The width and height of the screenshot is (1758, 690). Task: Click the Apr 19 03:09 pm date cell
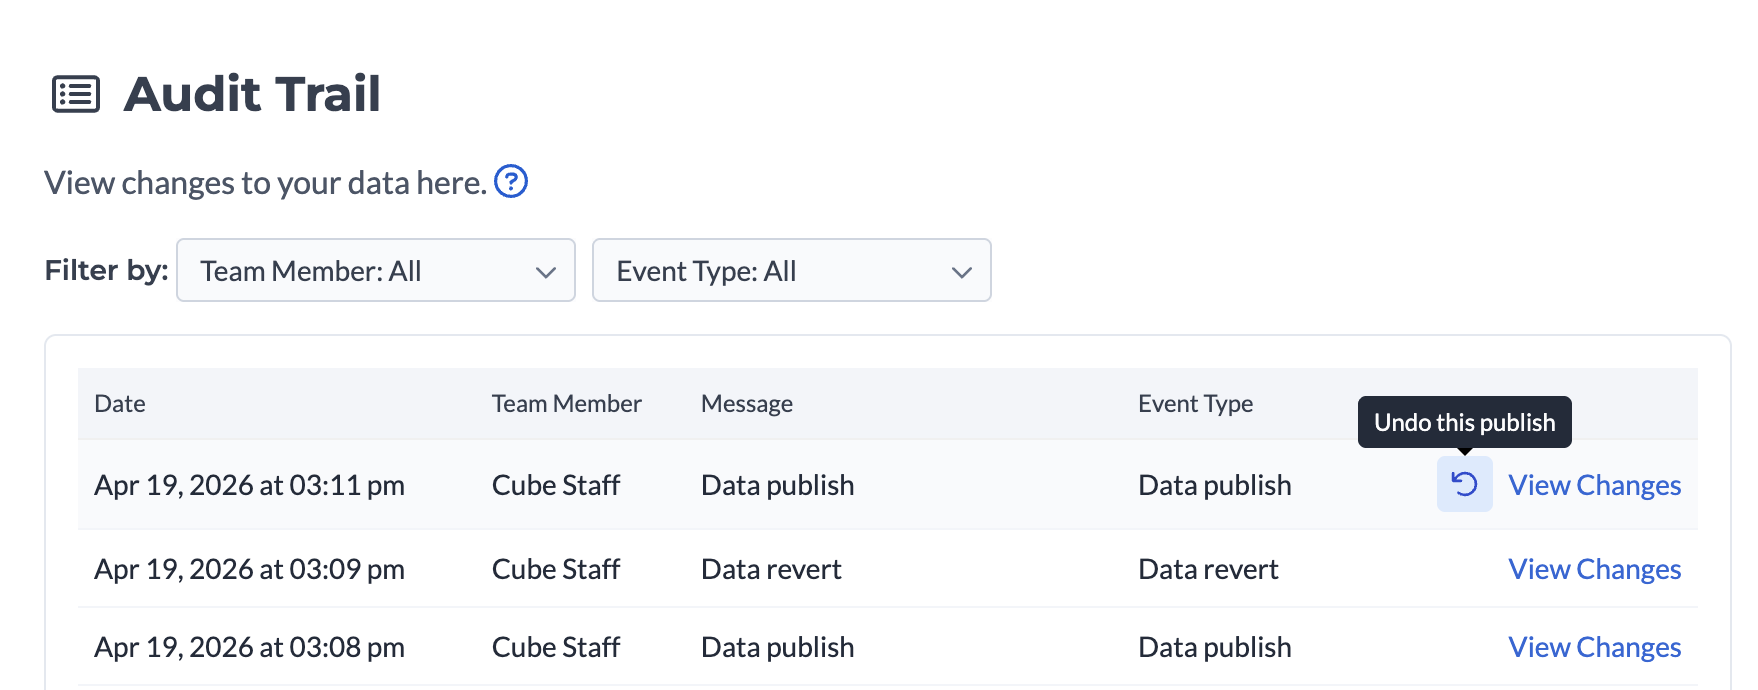(x=249, y=569)
